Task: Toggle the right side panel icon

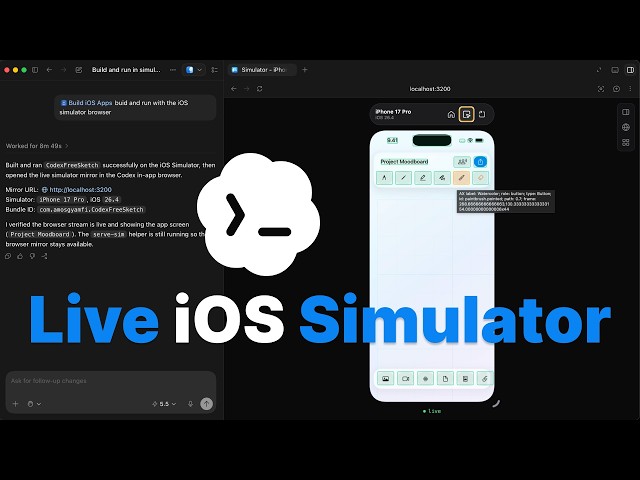Action: click(630, 70)
